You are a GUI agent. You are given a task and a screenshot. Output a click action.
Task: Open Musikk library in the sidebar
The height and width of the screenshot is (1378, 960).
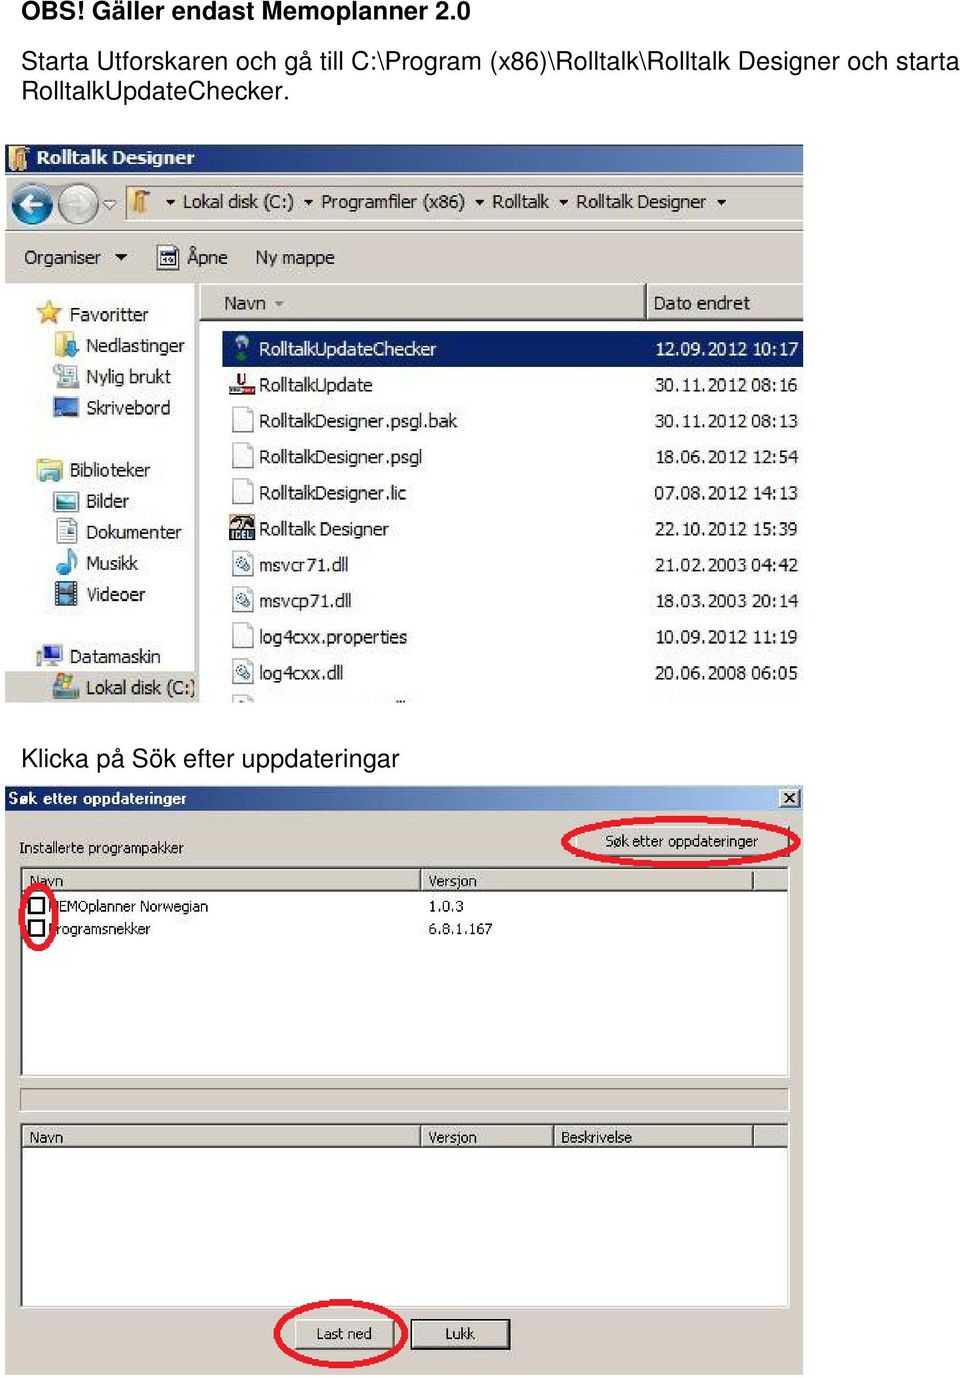111,563
